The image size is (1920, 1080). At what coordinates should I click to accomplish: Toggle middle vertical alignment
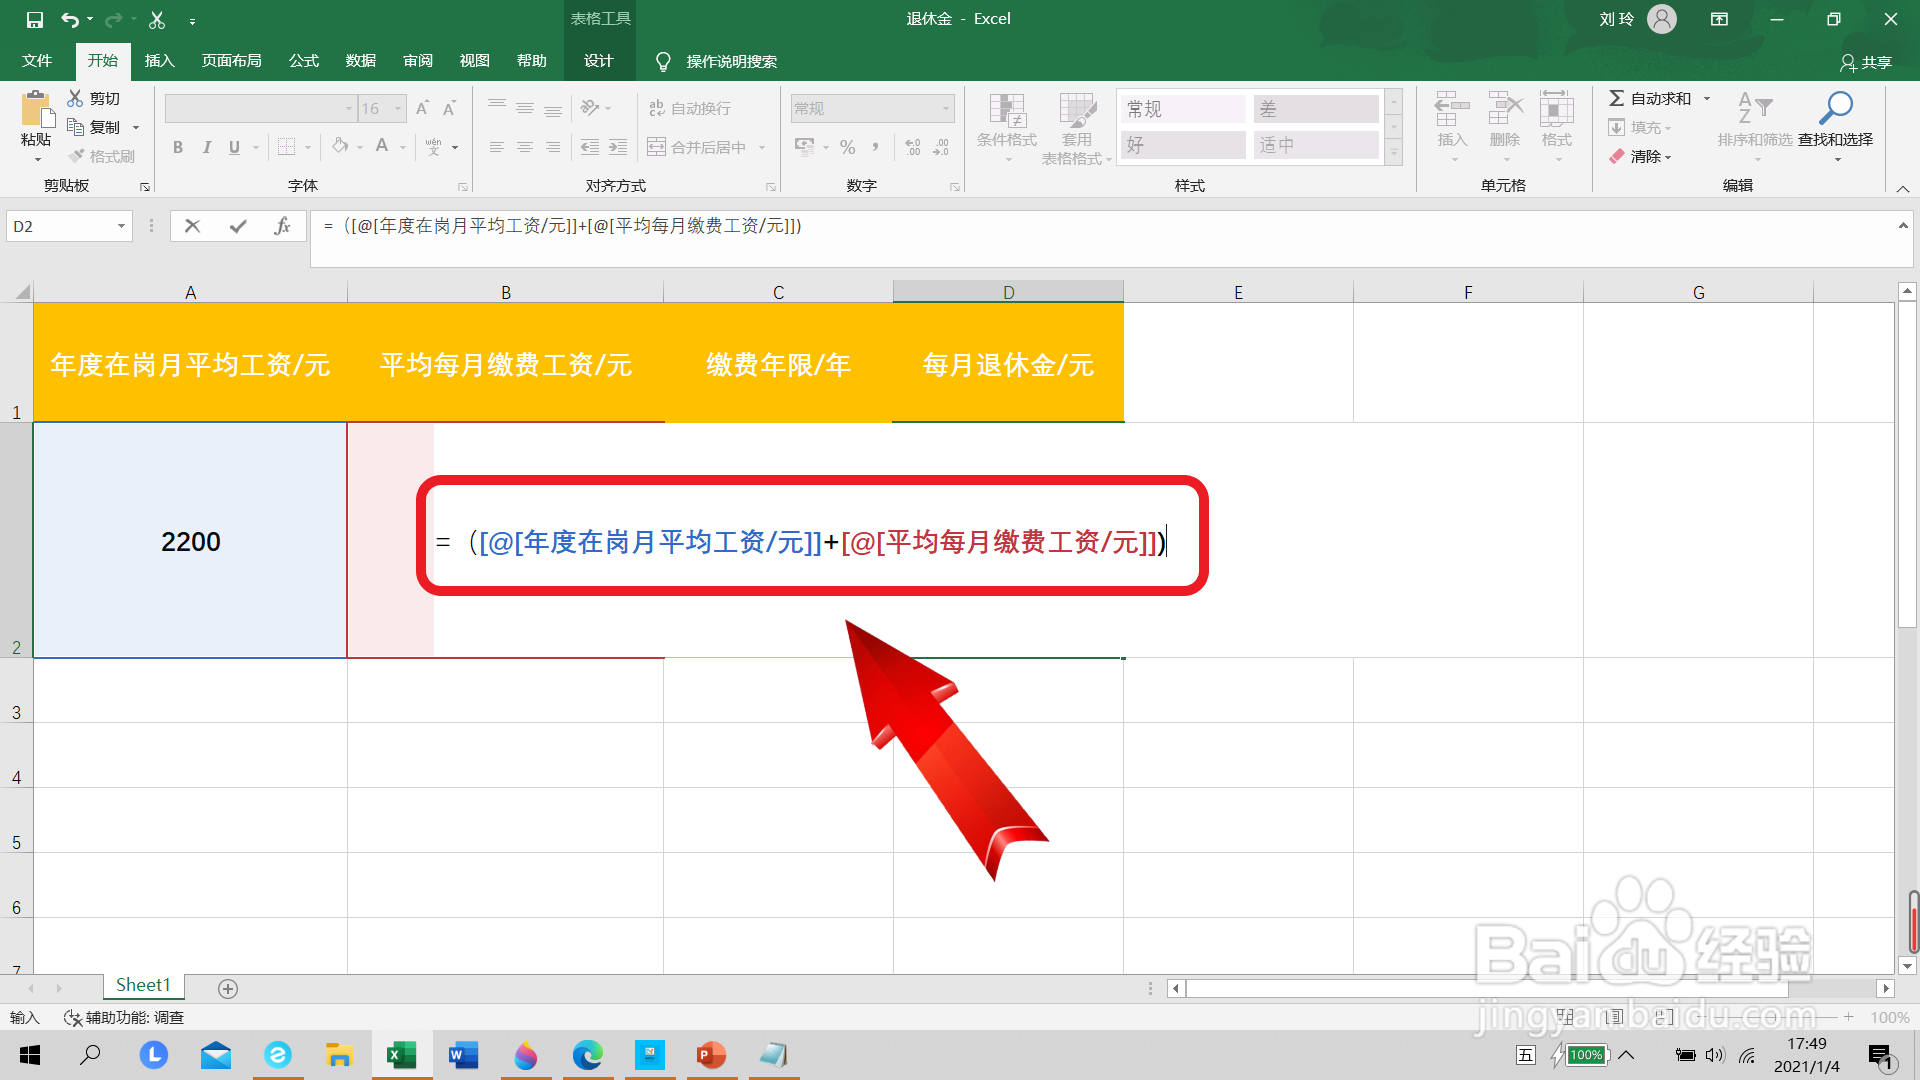tap(525, 108)
